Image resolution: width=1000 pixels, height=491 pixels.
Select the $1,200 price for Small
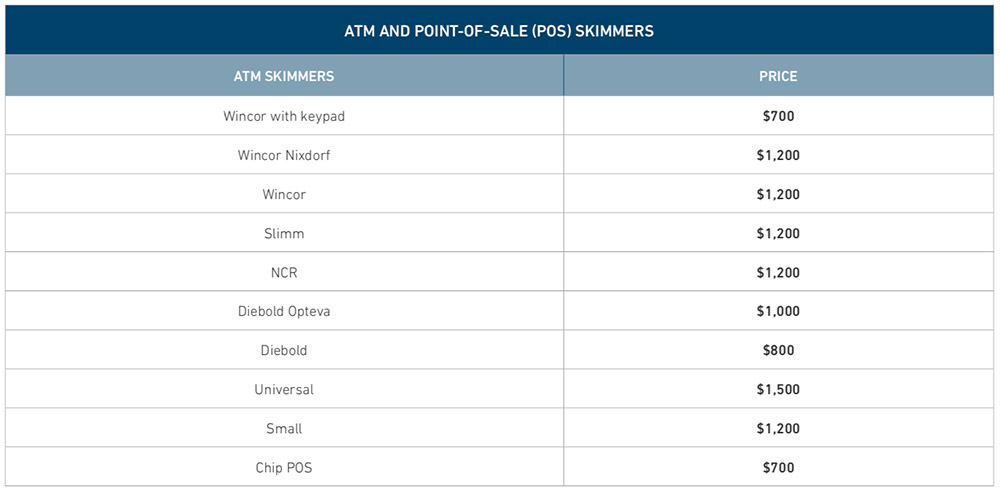778,429
